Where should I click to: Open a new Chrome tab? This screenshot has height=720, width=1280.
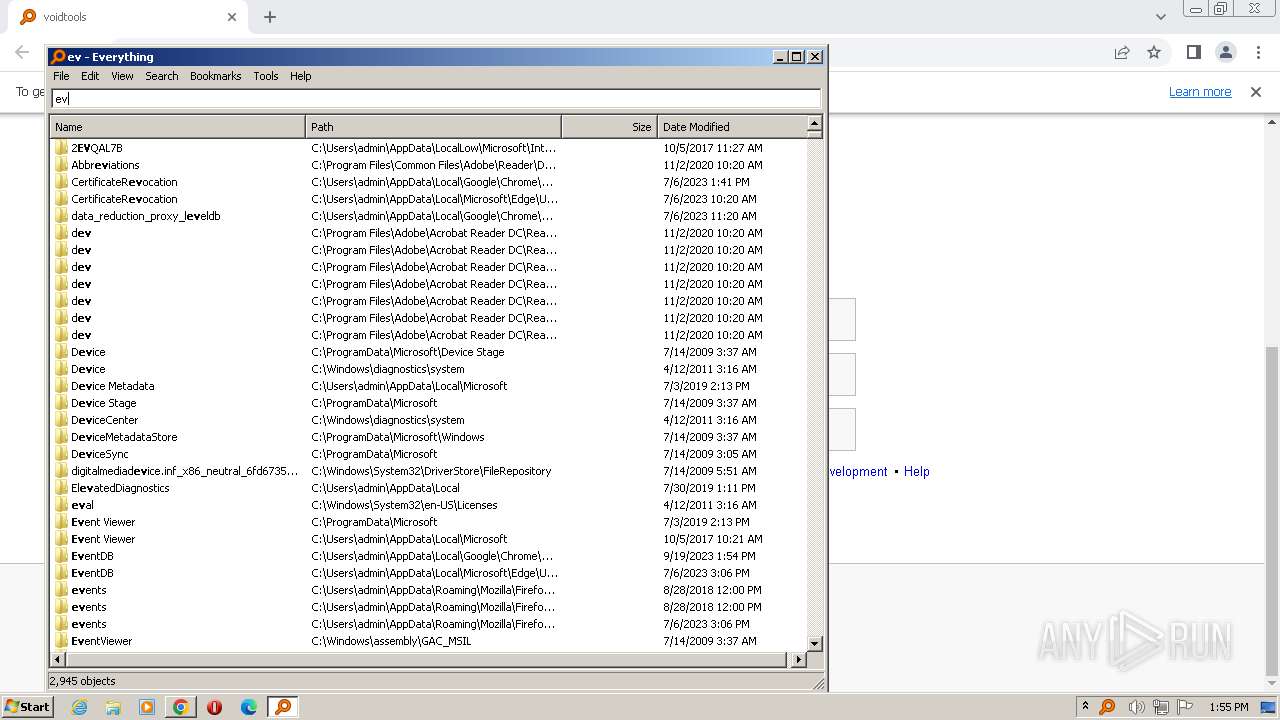[x=270, y=17]
